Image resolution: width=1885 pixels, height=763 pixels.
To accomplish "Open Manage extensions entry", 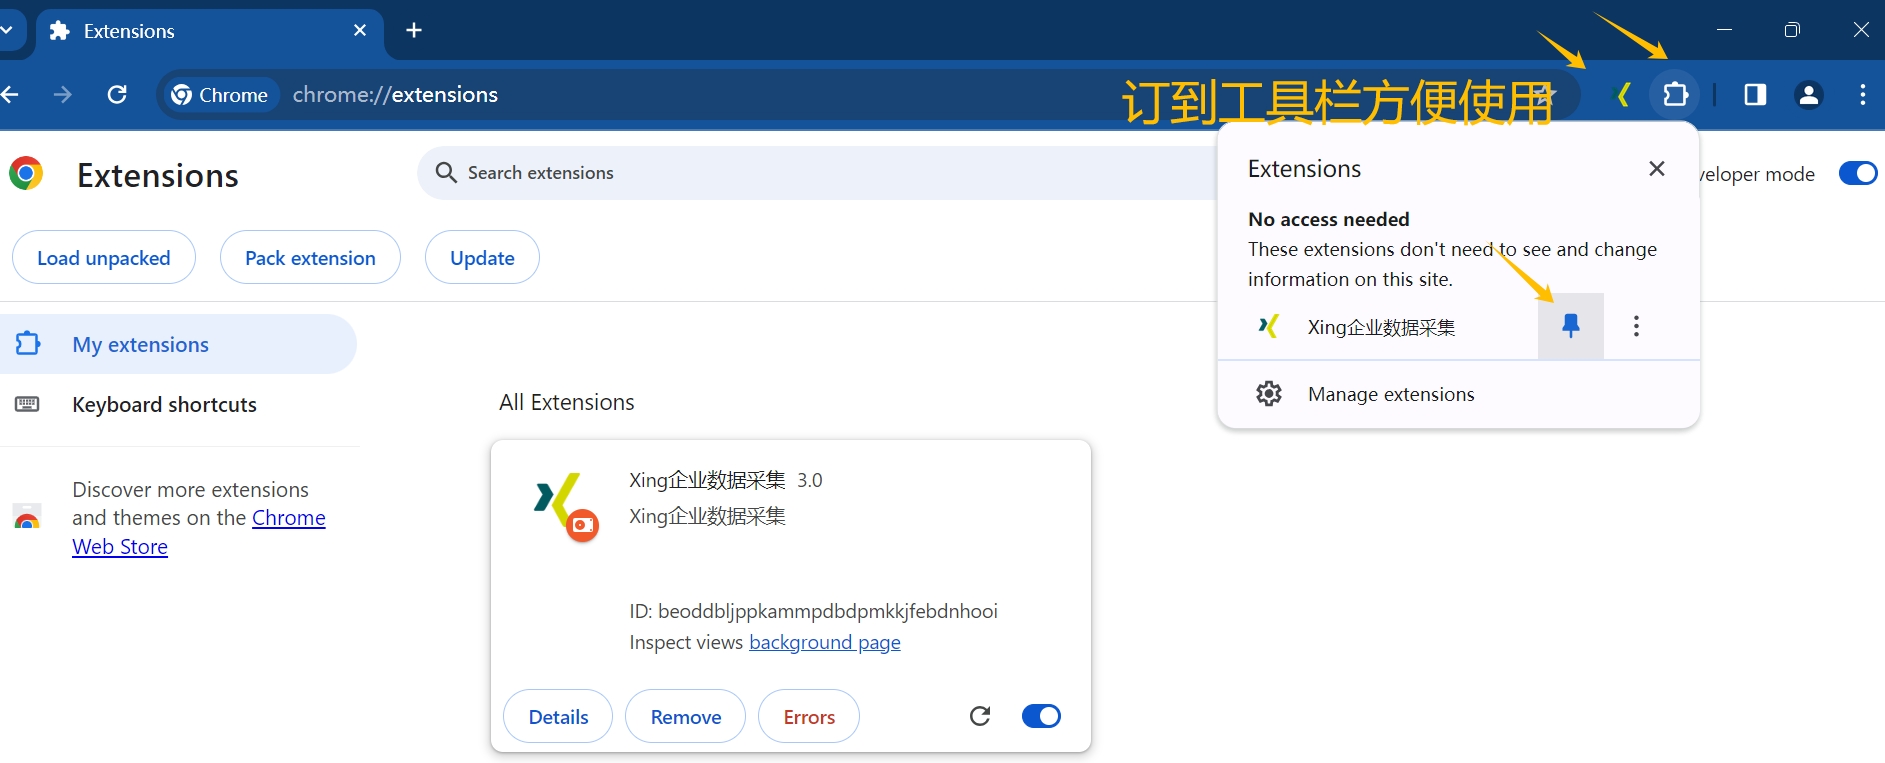I will (x=1458, y=394).
